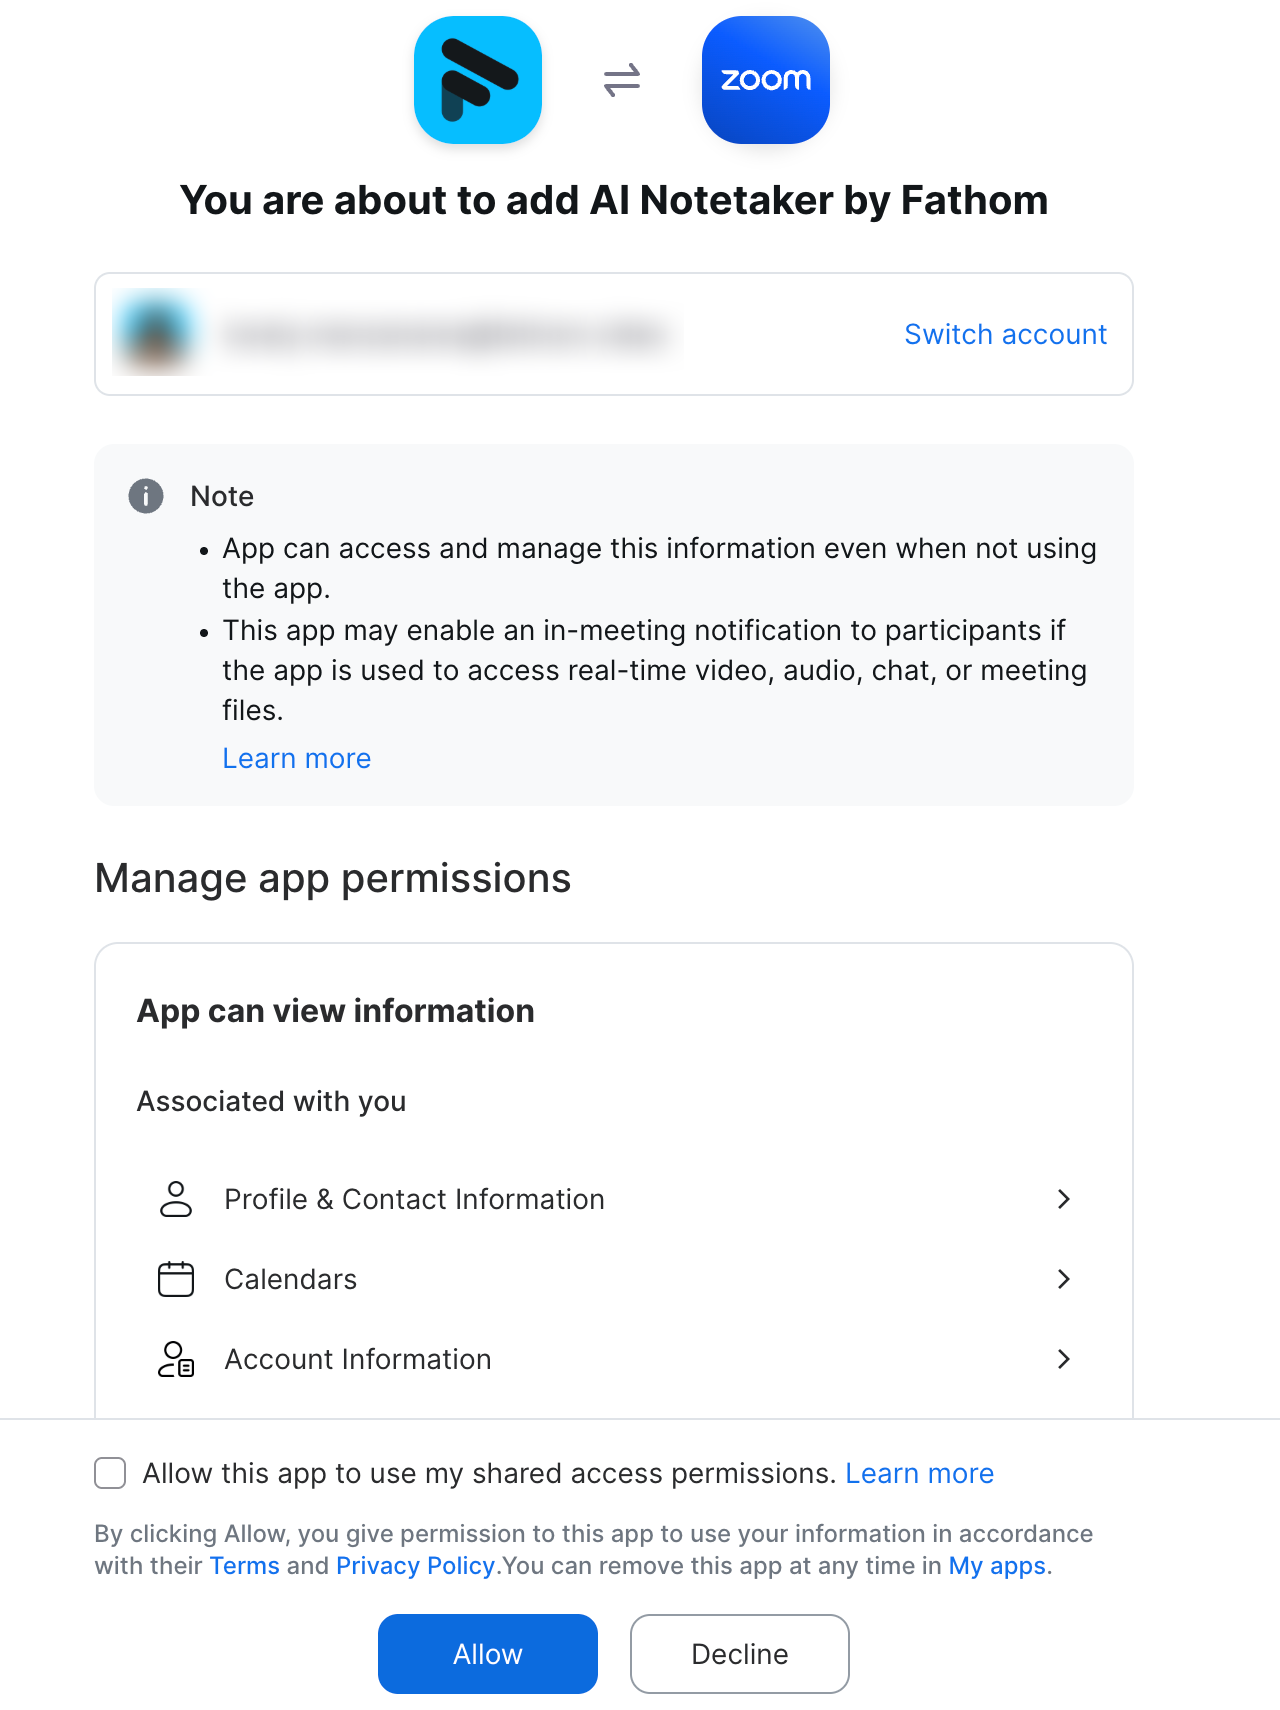The width and height of the screenshot is (1280, 1710).
Task: Click the two-way arrows exchange icon
Action: click(x=622, y=80)
